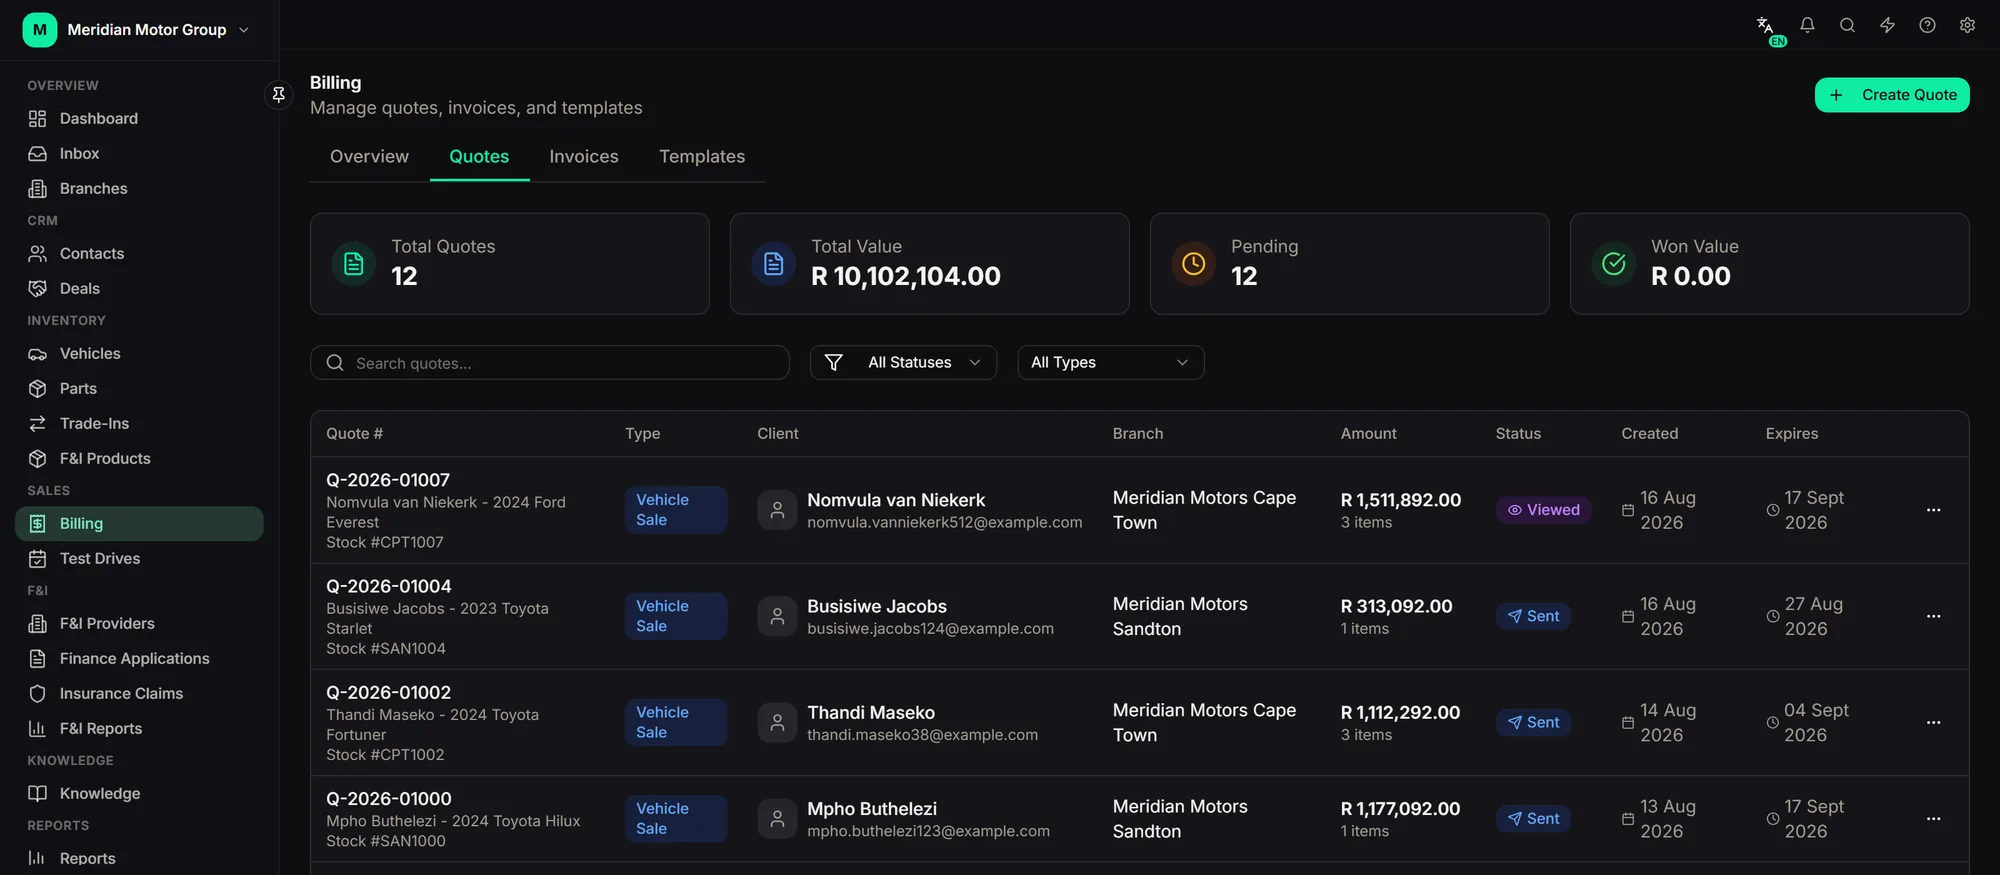Open All Statuses filter dropdown
Screen dimensions: 2000x875
903,362
